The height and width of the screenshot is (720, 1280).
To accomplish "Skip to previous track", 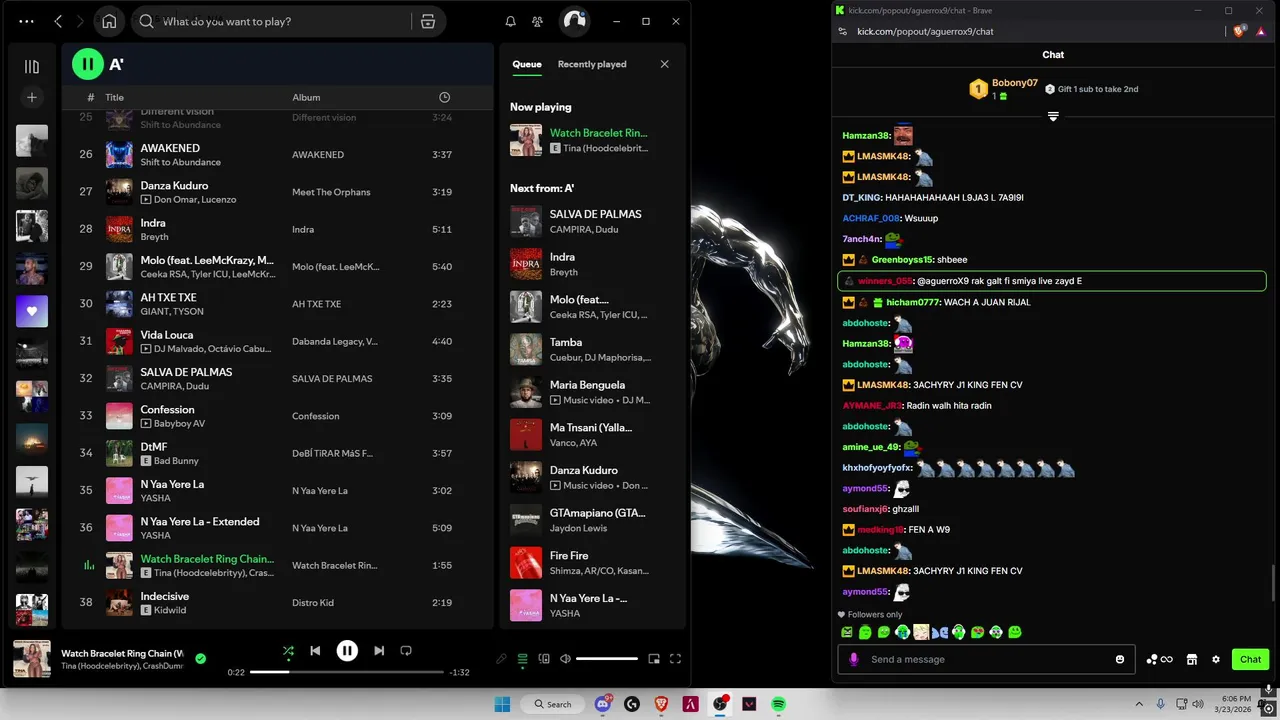I will tap(315, 651).
